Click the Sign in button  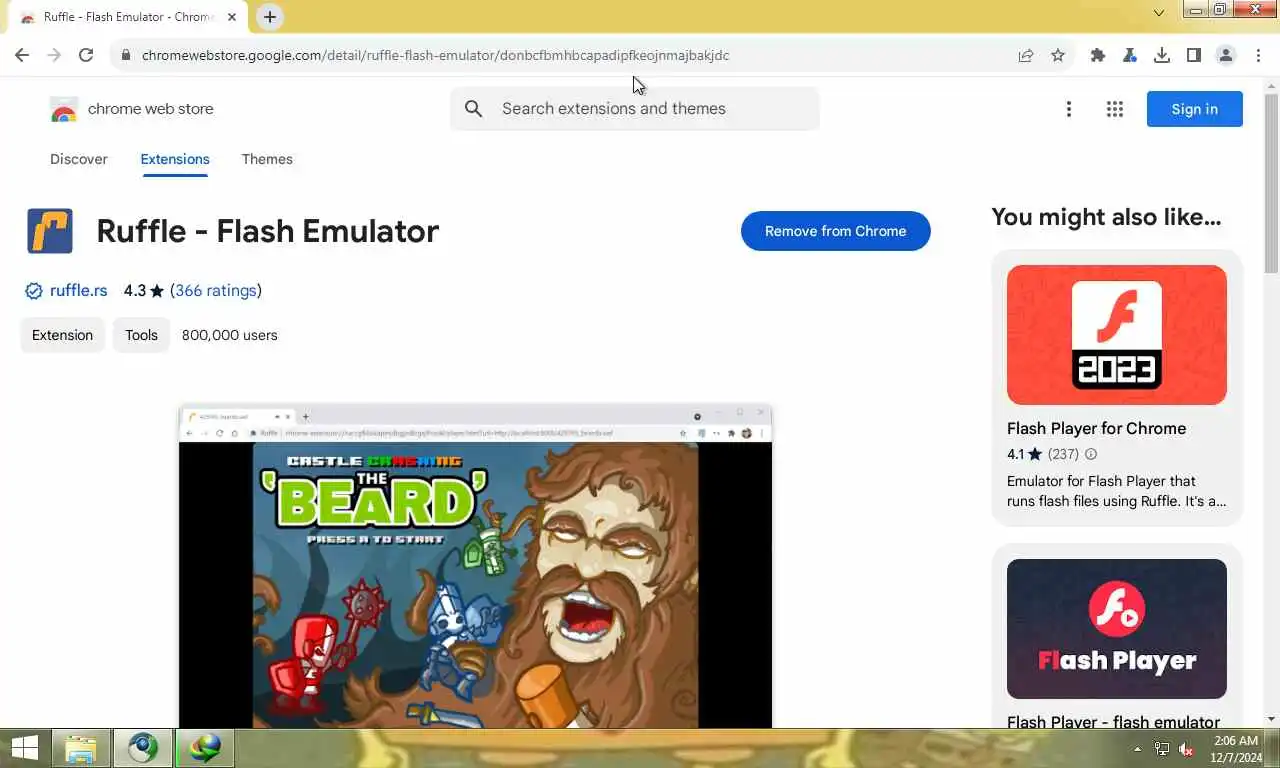pos(1195,109)
